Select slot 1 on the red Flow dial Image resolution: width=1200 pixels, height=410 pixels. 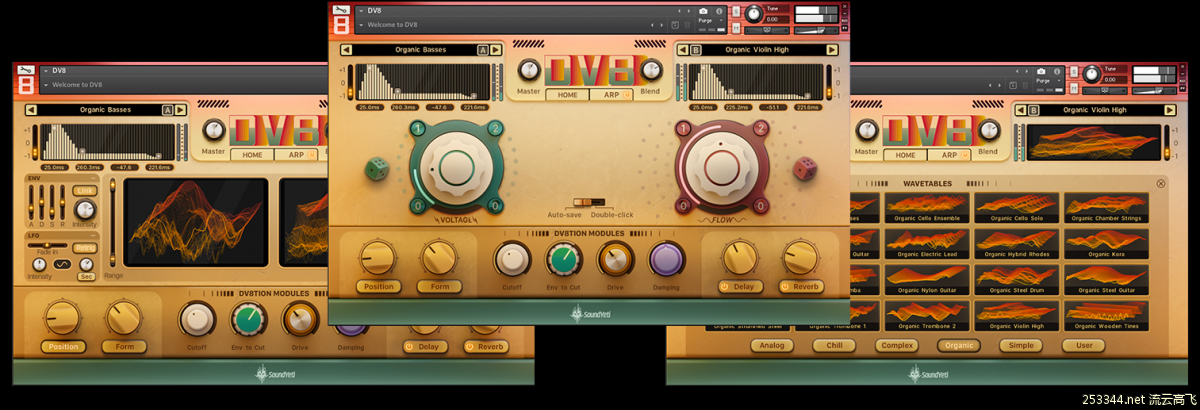(682, 129)
